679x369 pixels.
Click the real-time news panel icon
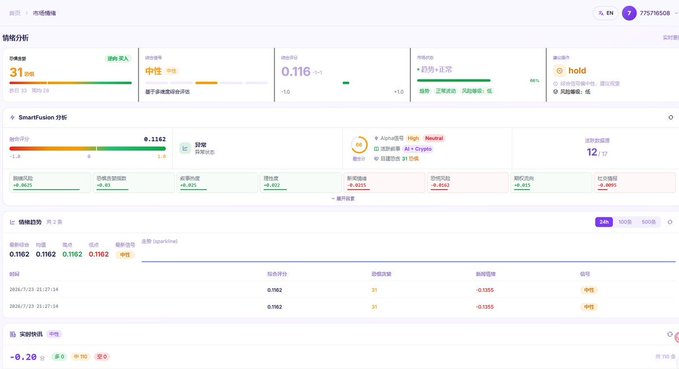pyautogui.click(x=13, y=334)
